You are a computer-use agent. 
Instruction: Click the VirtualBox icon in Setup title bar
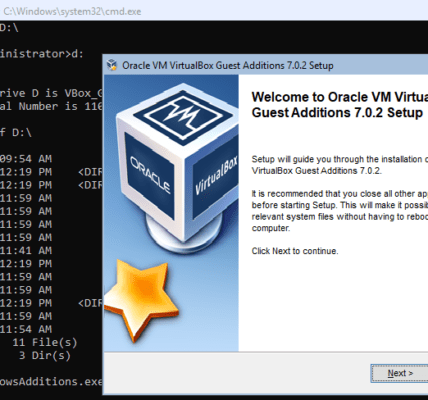[x=112, y=65]
